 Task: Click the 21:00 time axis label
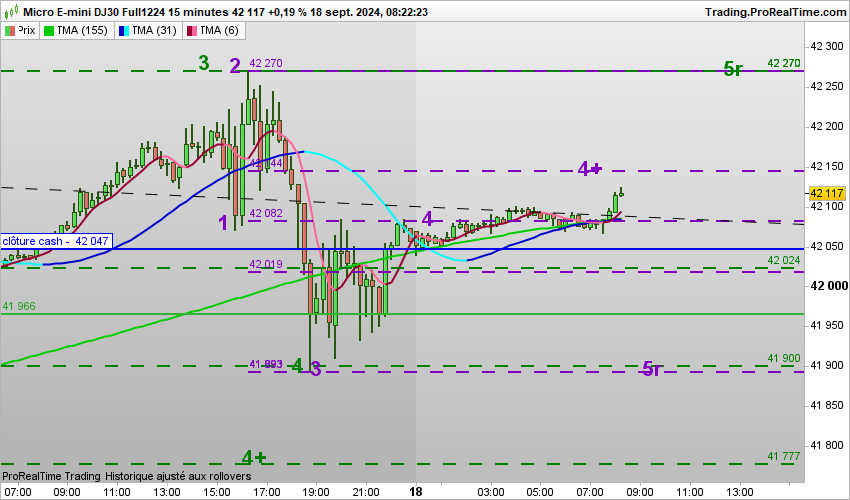(x=366, y=492)
